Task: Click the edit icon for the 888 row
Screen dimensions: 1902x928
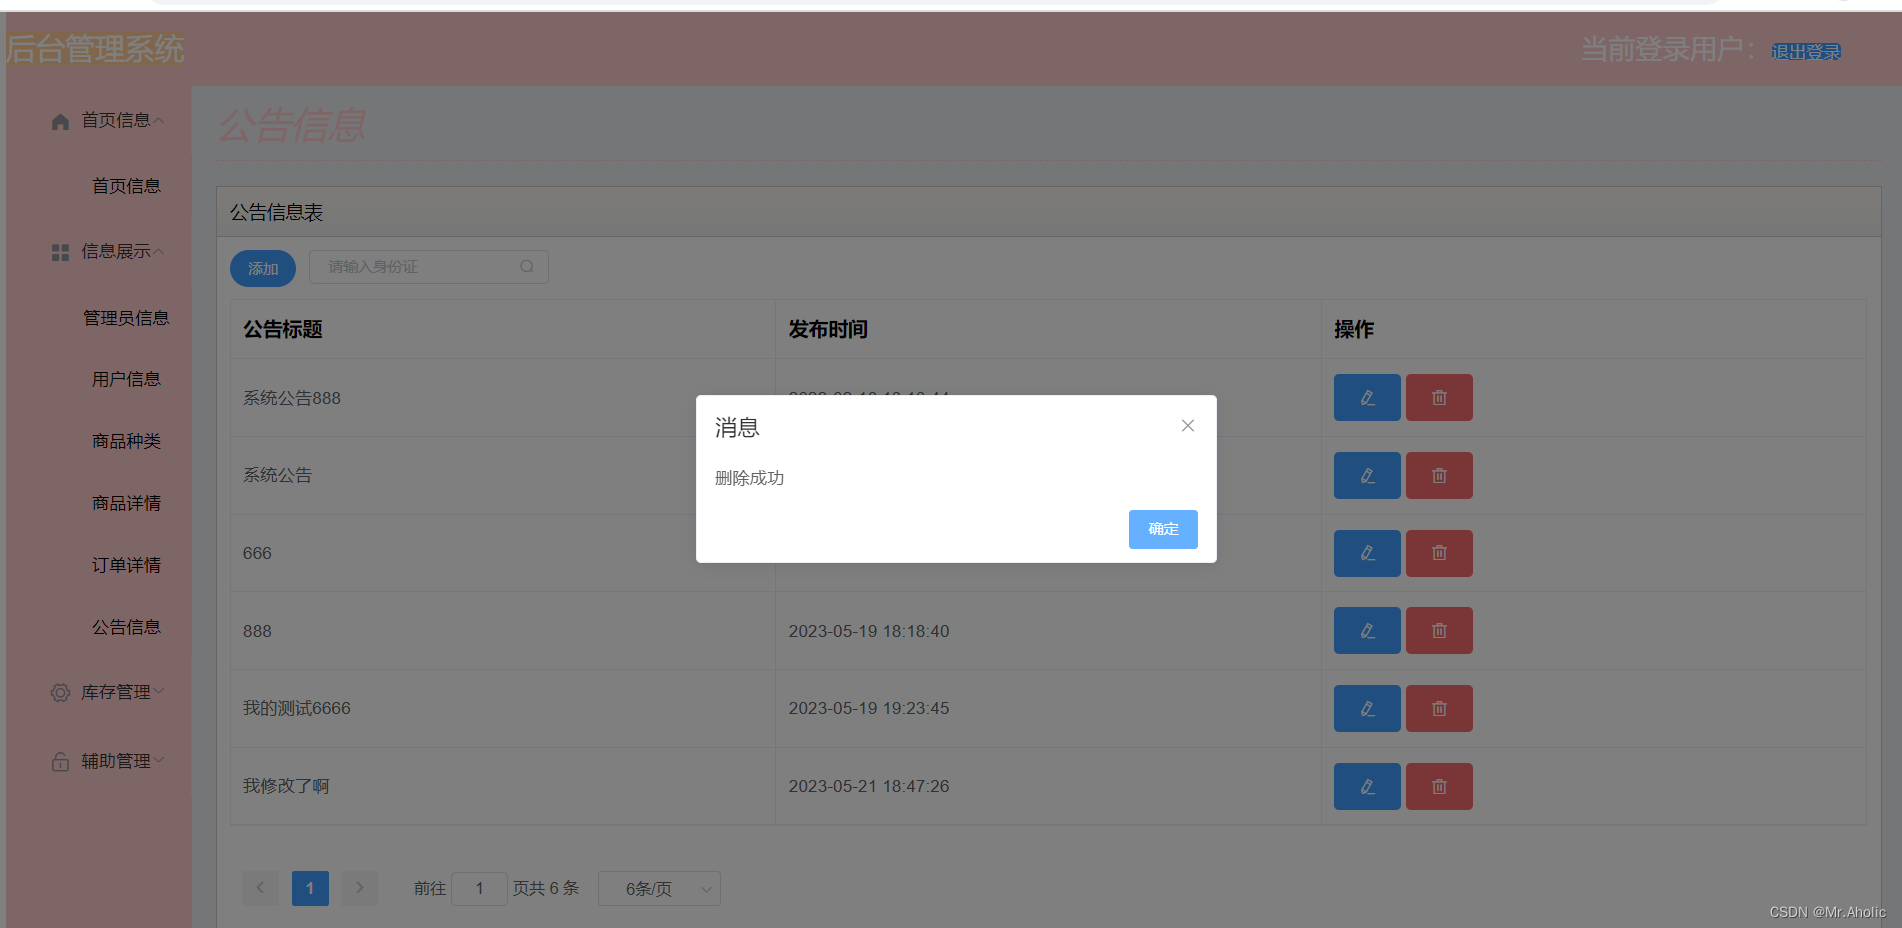Action: [x=1367, y=631]
